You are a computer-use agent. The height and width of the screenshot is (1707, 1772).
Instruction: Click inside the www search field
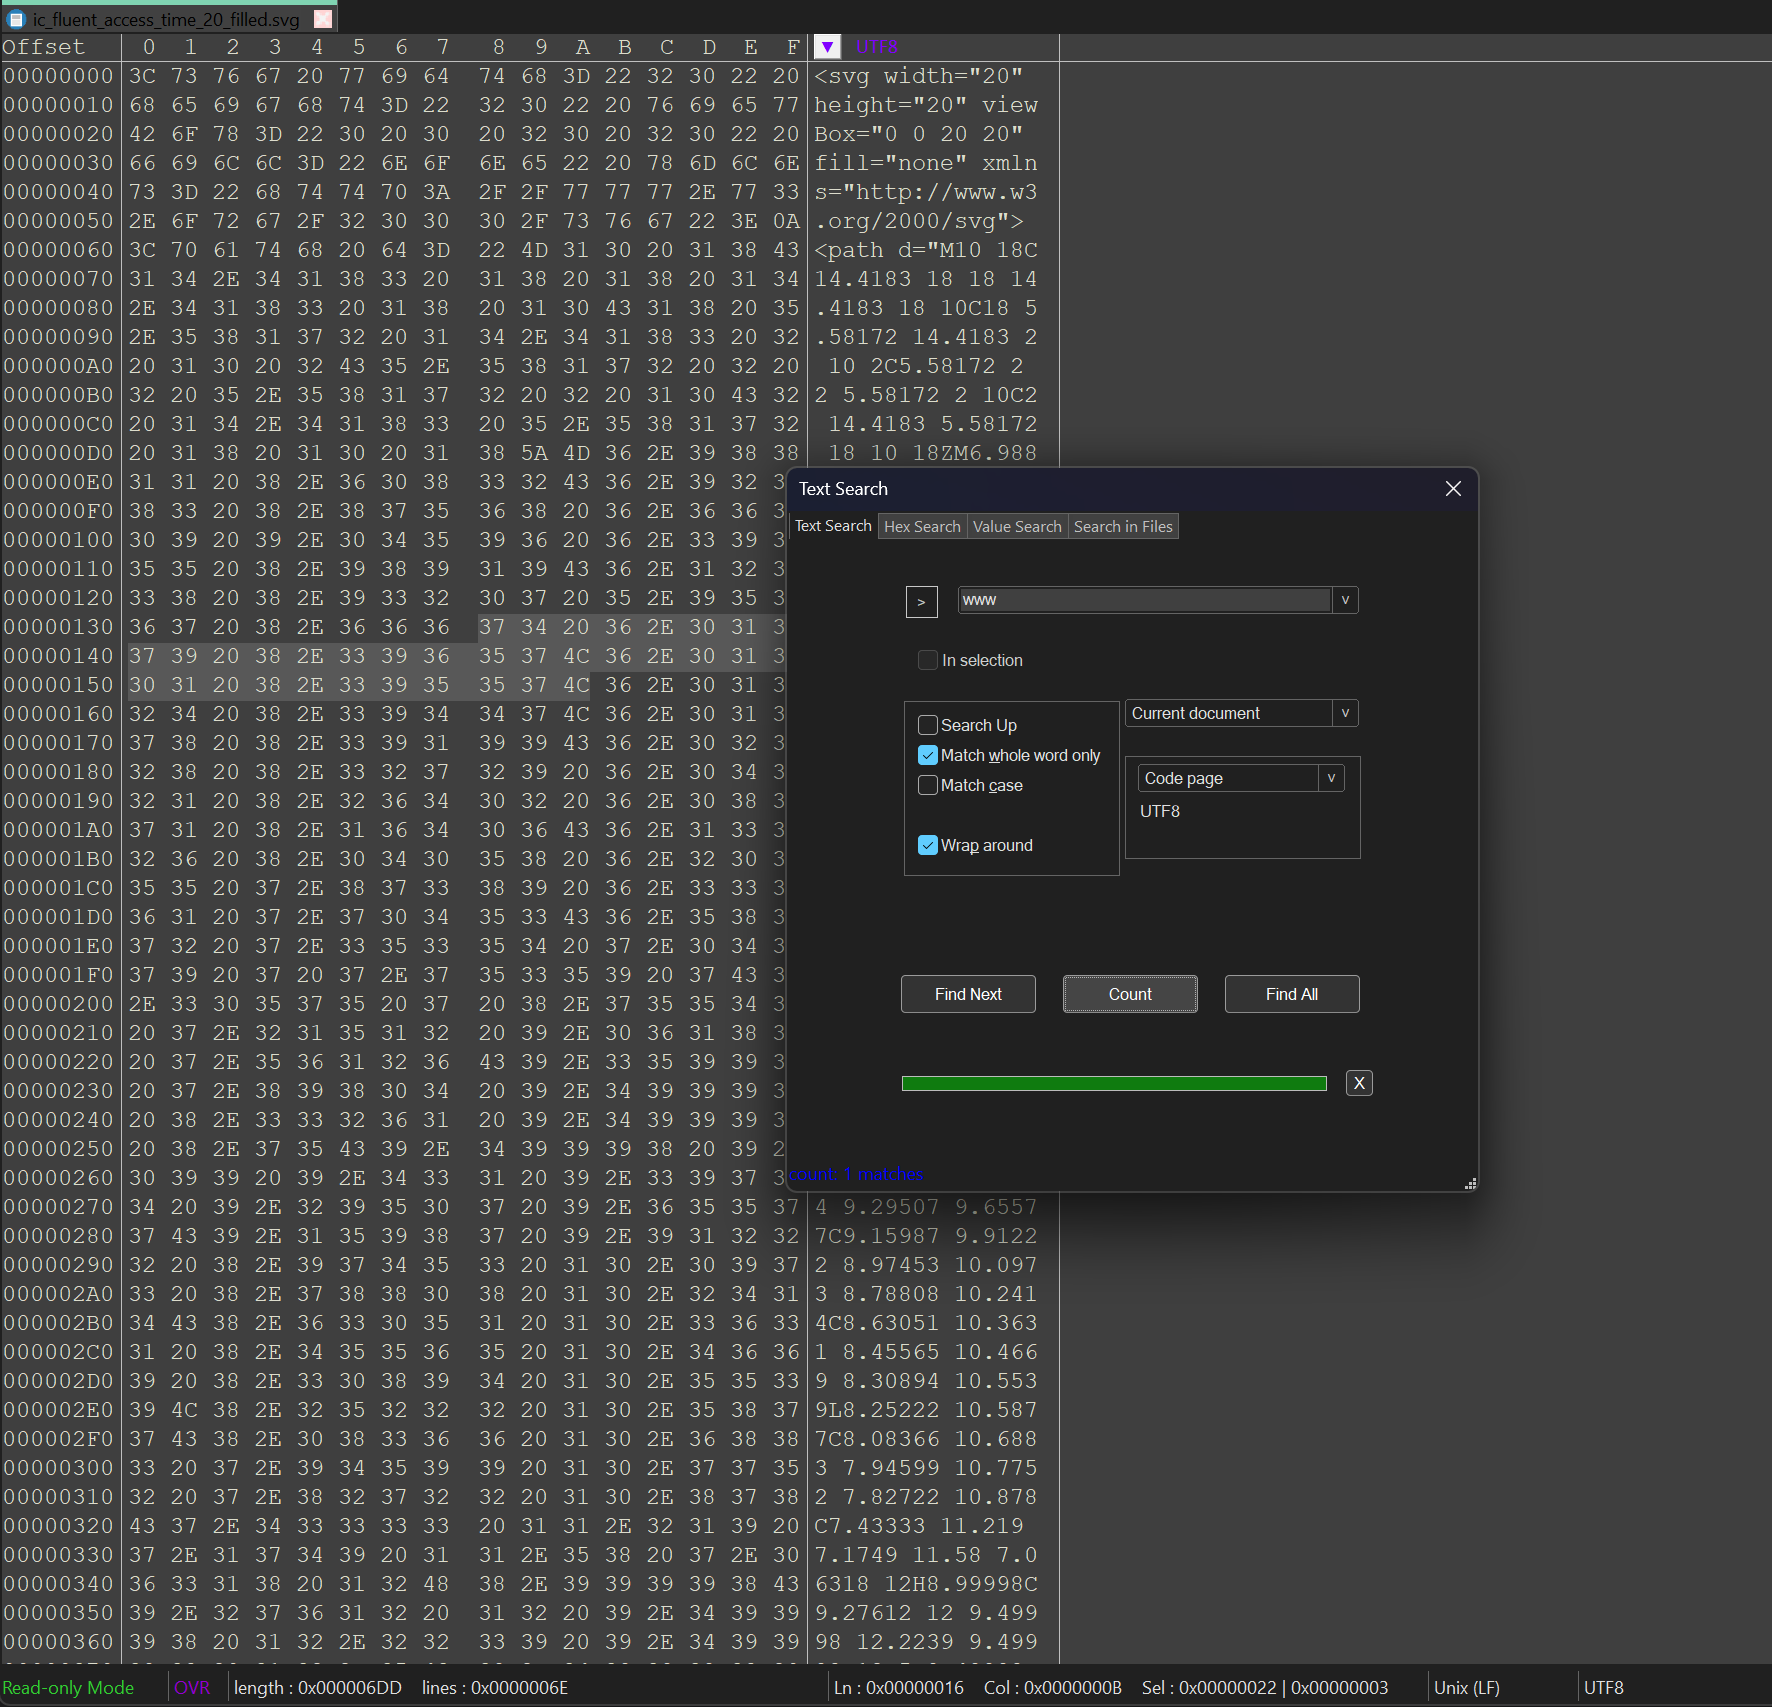[1140, 600]
